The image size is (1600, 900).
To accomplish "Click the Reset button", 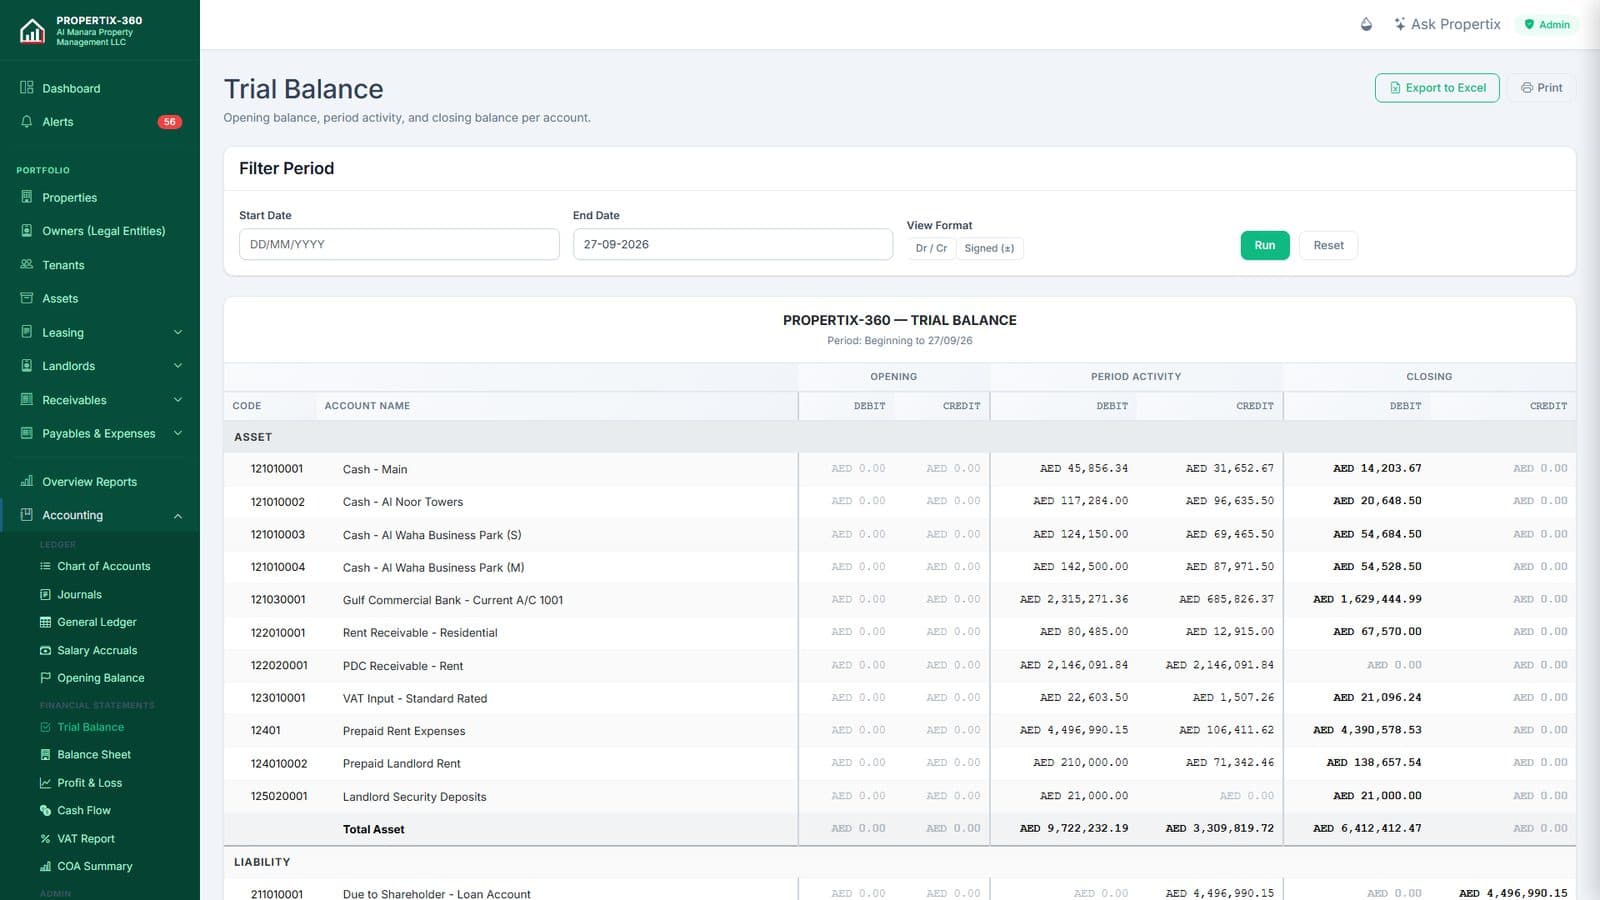I will coord(1328,245).
